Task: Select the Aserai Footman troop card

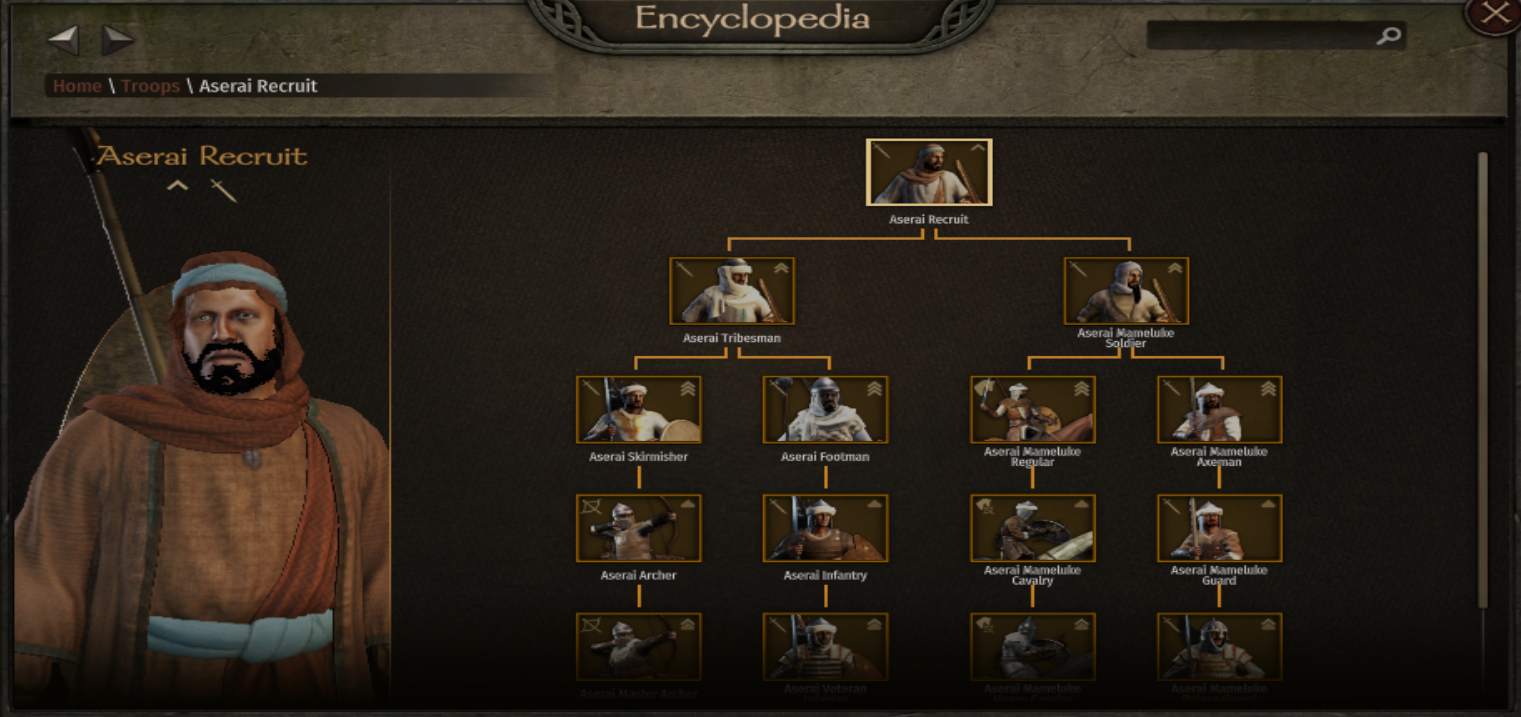Action: pyautogui.click(x=825, y=410)
